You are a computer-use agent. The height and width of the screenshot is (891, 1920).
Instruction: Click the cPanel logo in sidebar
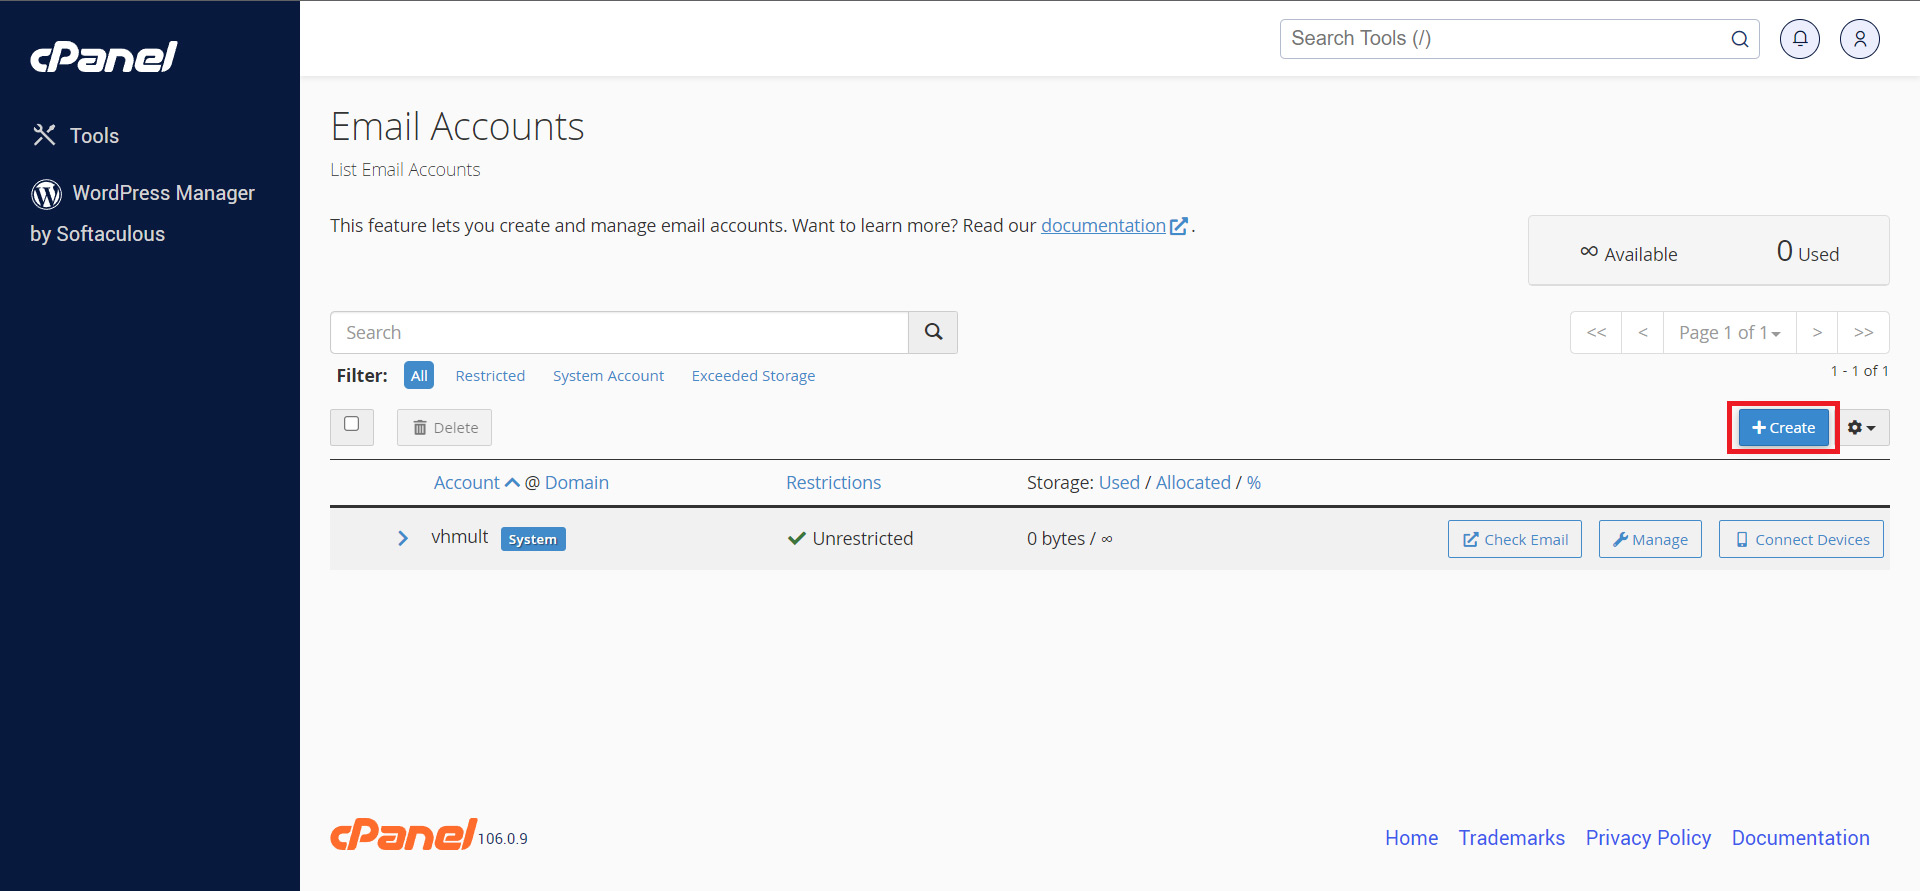(104, 57)
